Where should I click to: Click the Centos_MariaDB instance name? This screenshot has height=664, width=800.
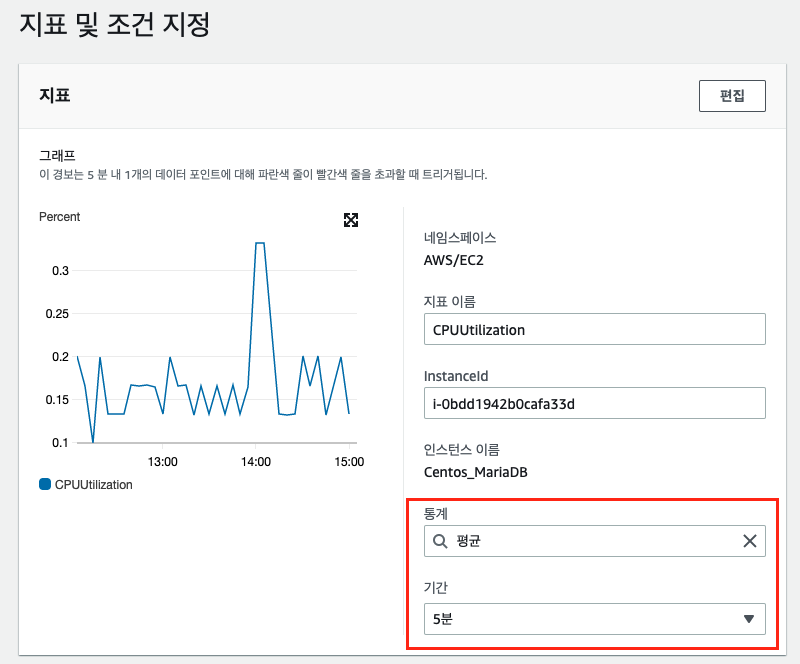click(476, 472)
